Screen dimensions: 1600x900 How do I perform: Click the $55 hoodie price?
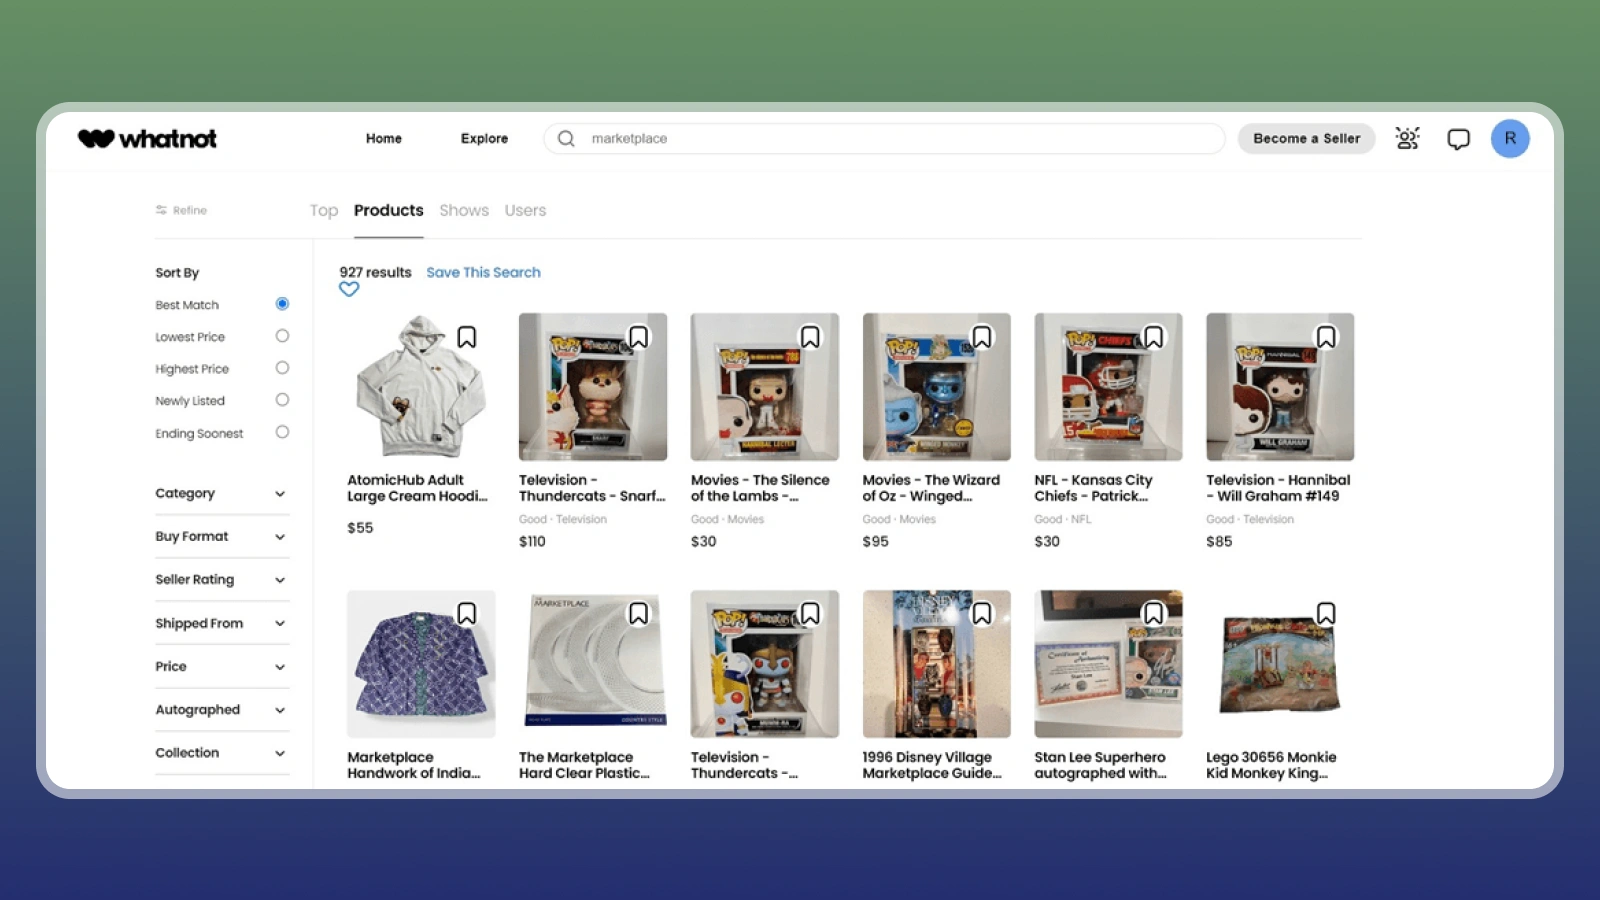click(x=360, y=527)
